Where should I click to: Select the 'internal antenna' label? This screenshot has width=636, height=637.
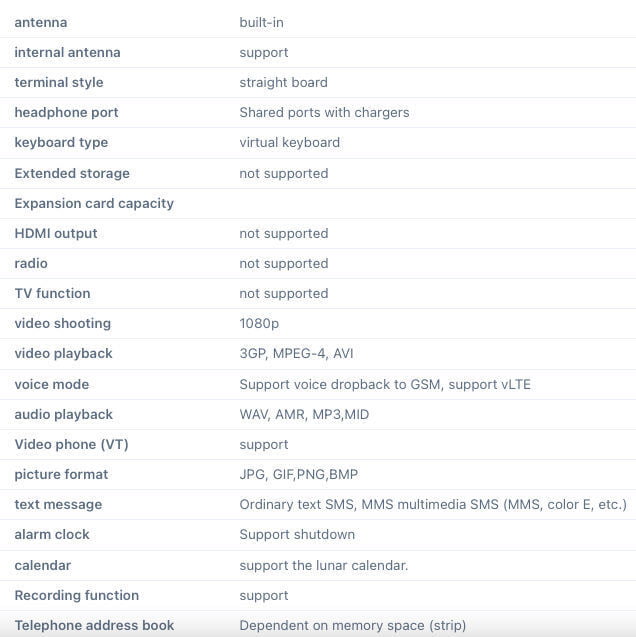pyautogui.click(x=67, y=52)
